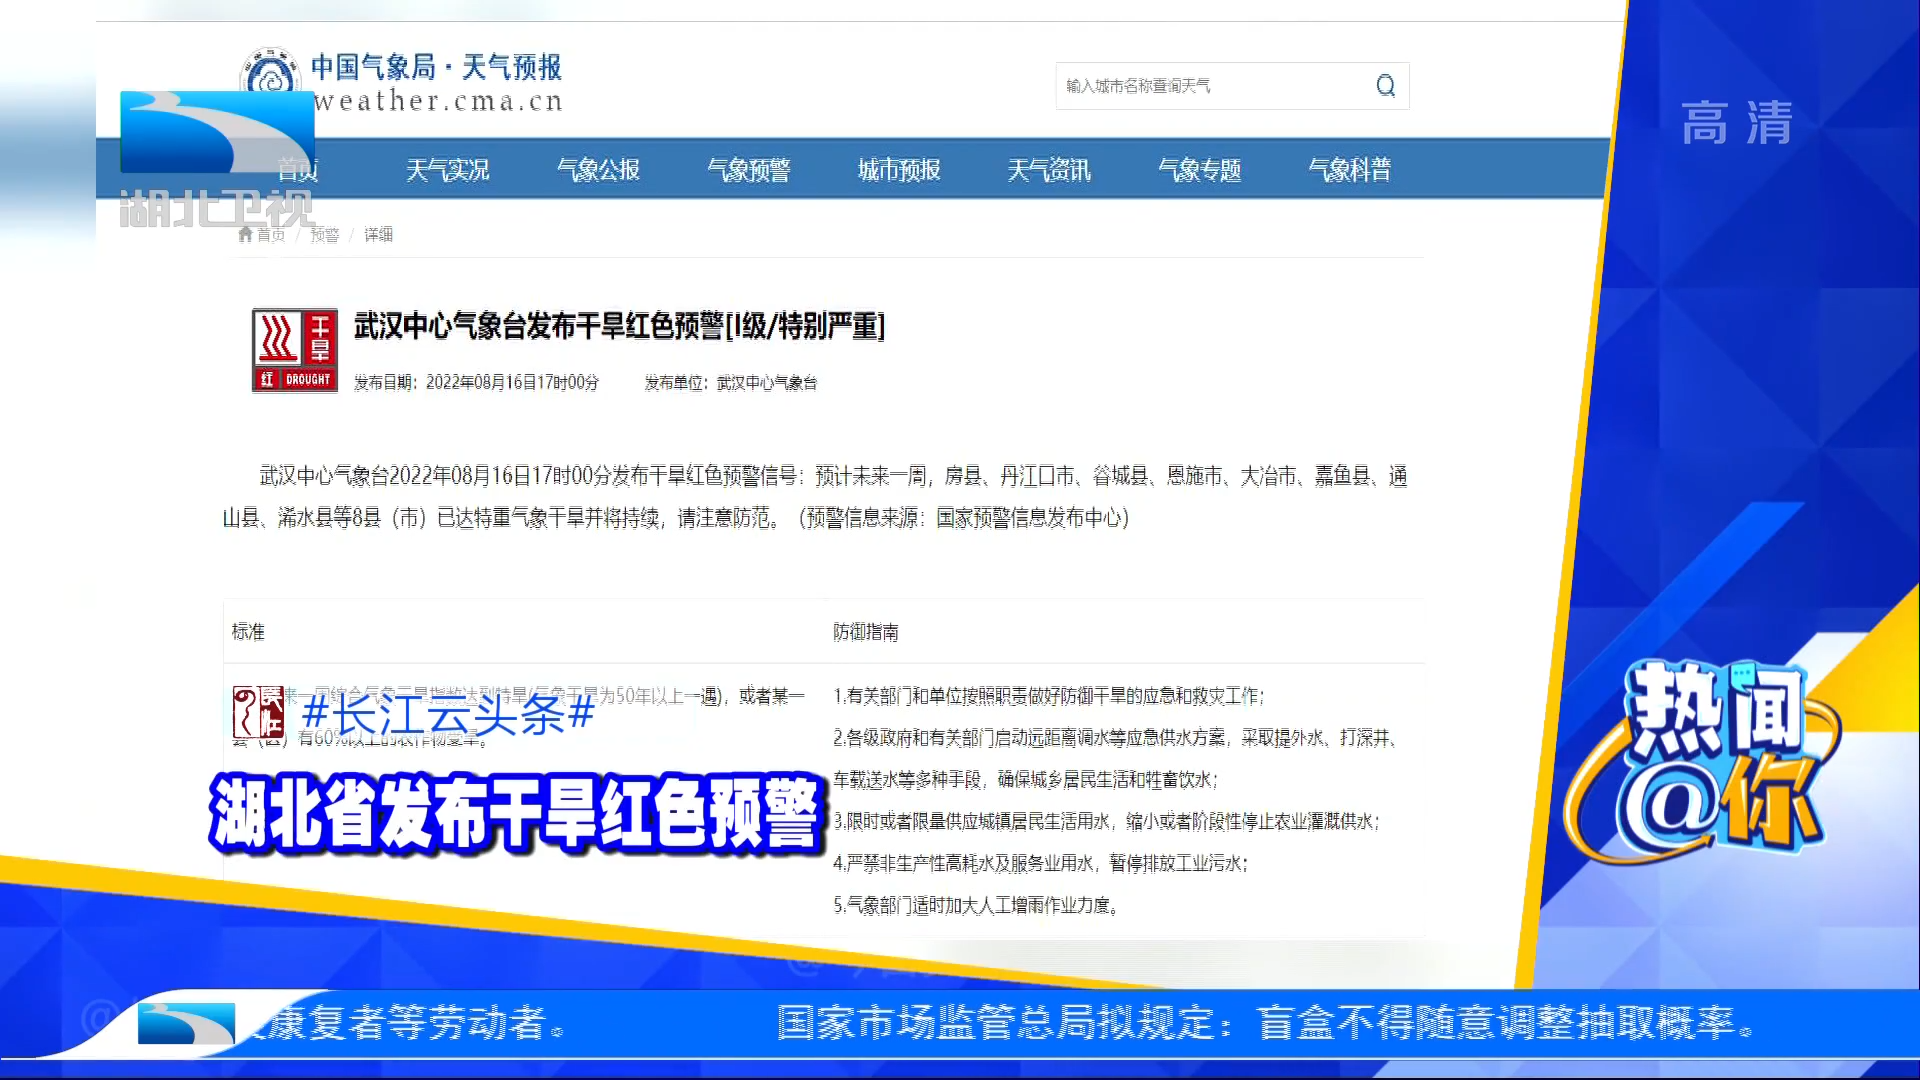Open the 气象公报 menu item

598,170
